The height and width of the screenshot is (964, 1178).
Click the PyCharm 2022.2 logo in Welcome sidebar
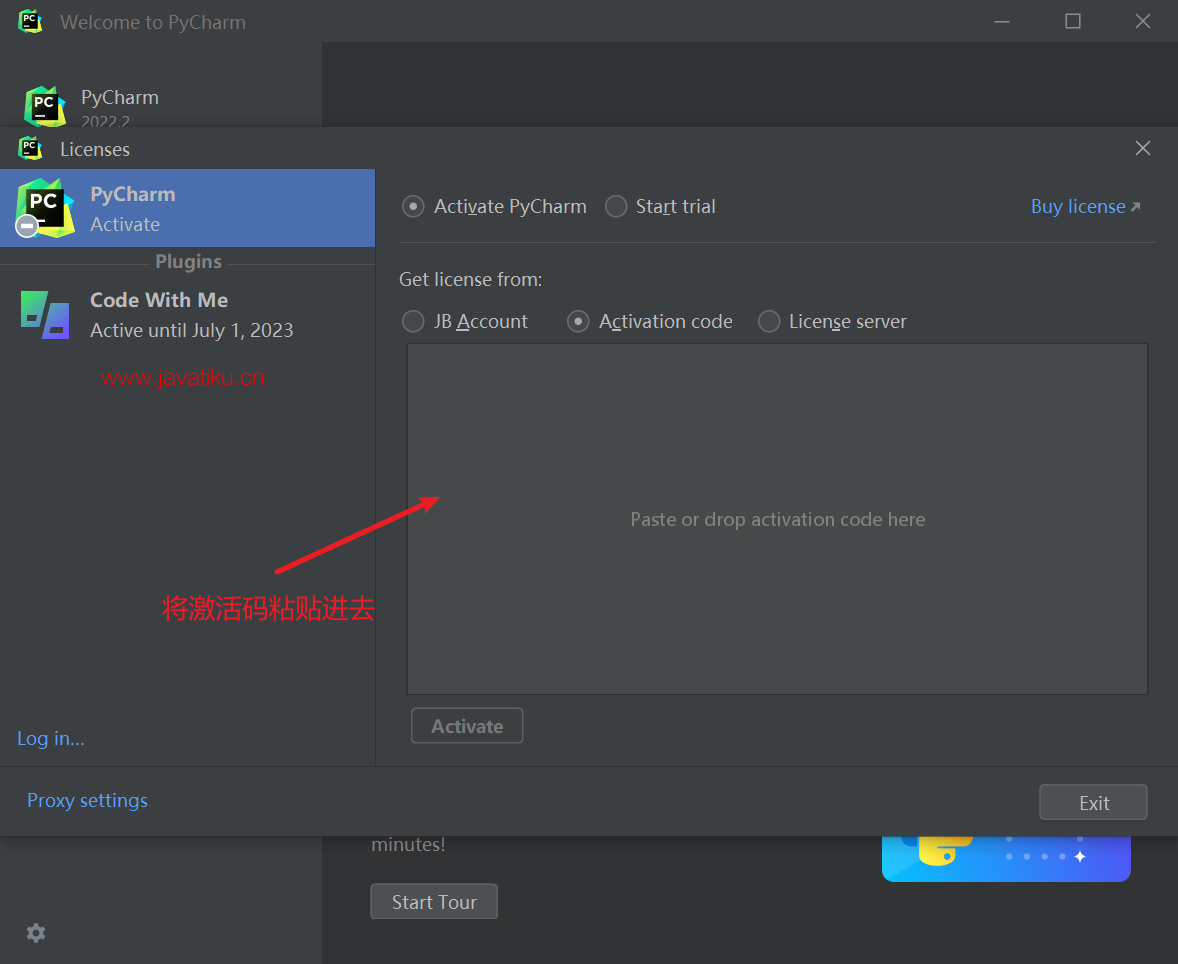(44, 107)
